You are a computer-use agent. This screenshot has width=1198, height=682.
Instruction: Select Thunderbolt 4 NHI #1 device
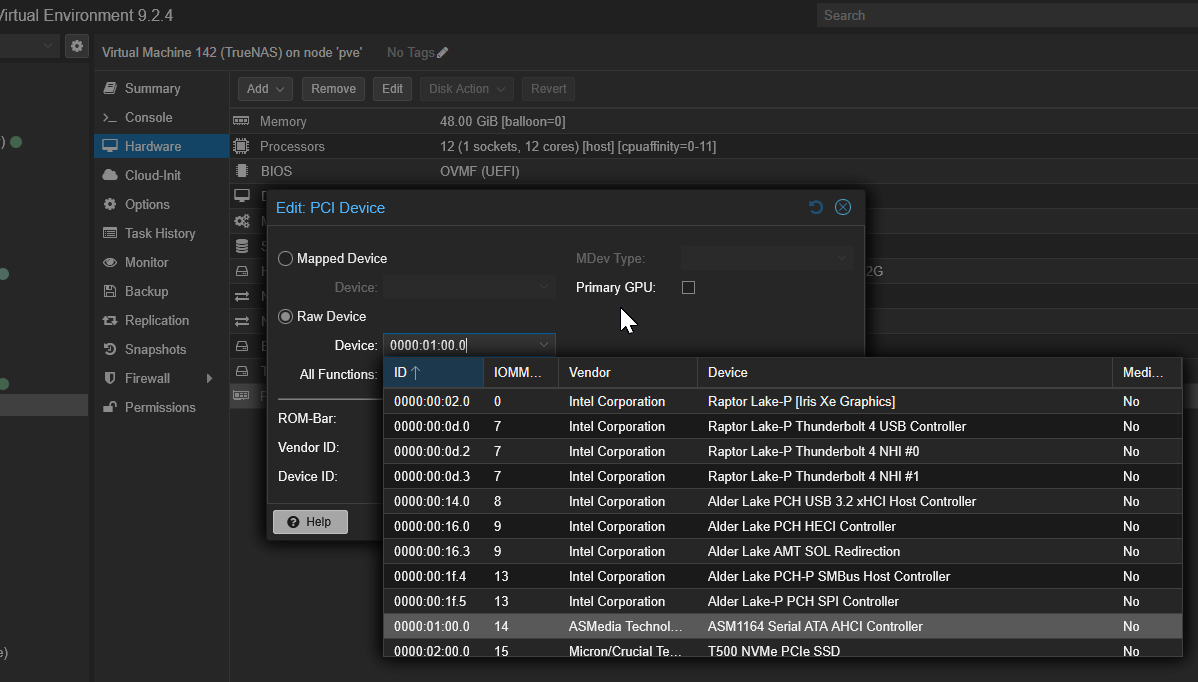[x=782, y=477]
